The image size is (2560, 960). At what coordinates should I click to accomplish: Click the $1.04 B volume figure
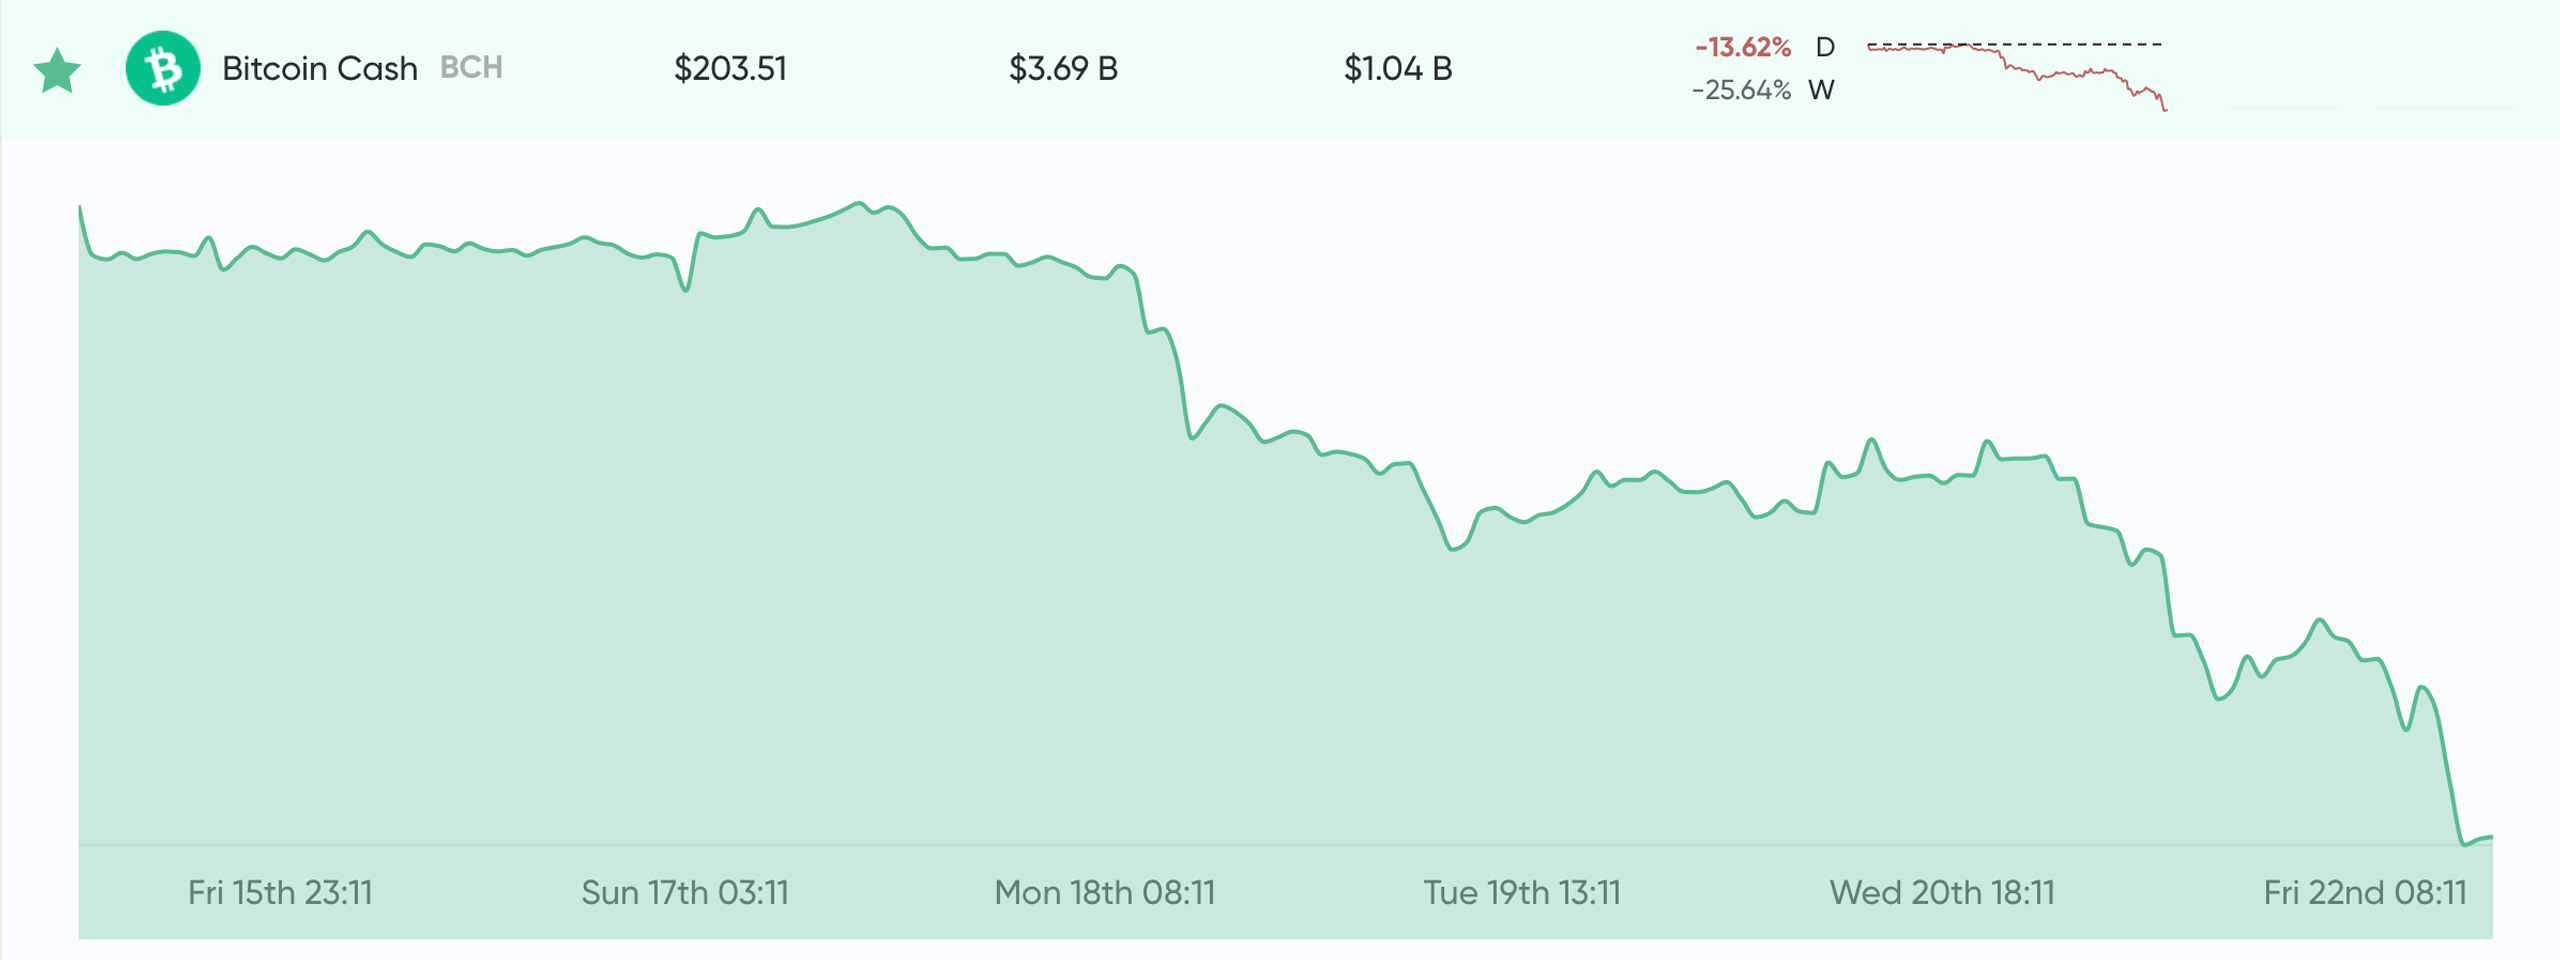(x=1398, y=68)
